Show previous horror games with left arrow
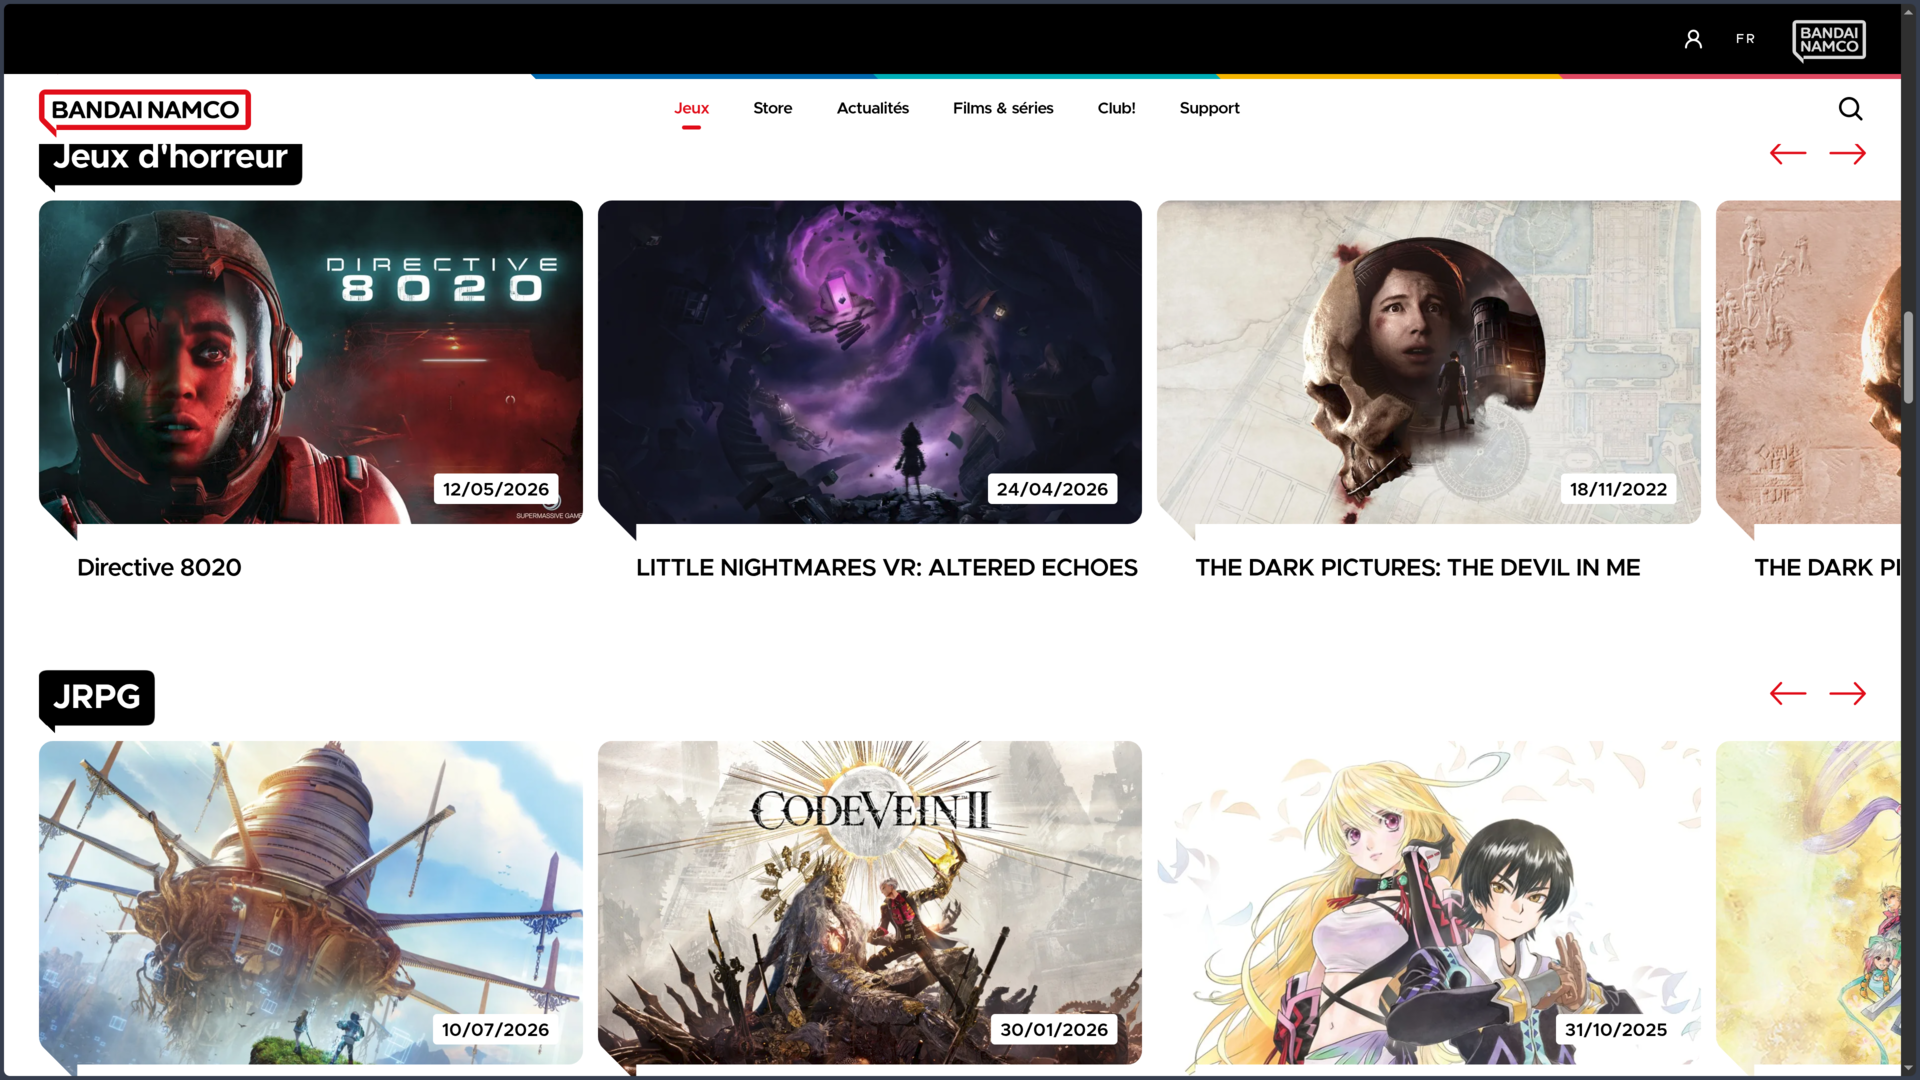The image size is (1920, 1080). coord(1787,154)
